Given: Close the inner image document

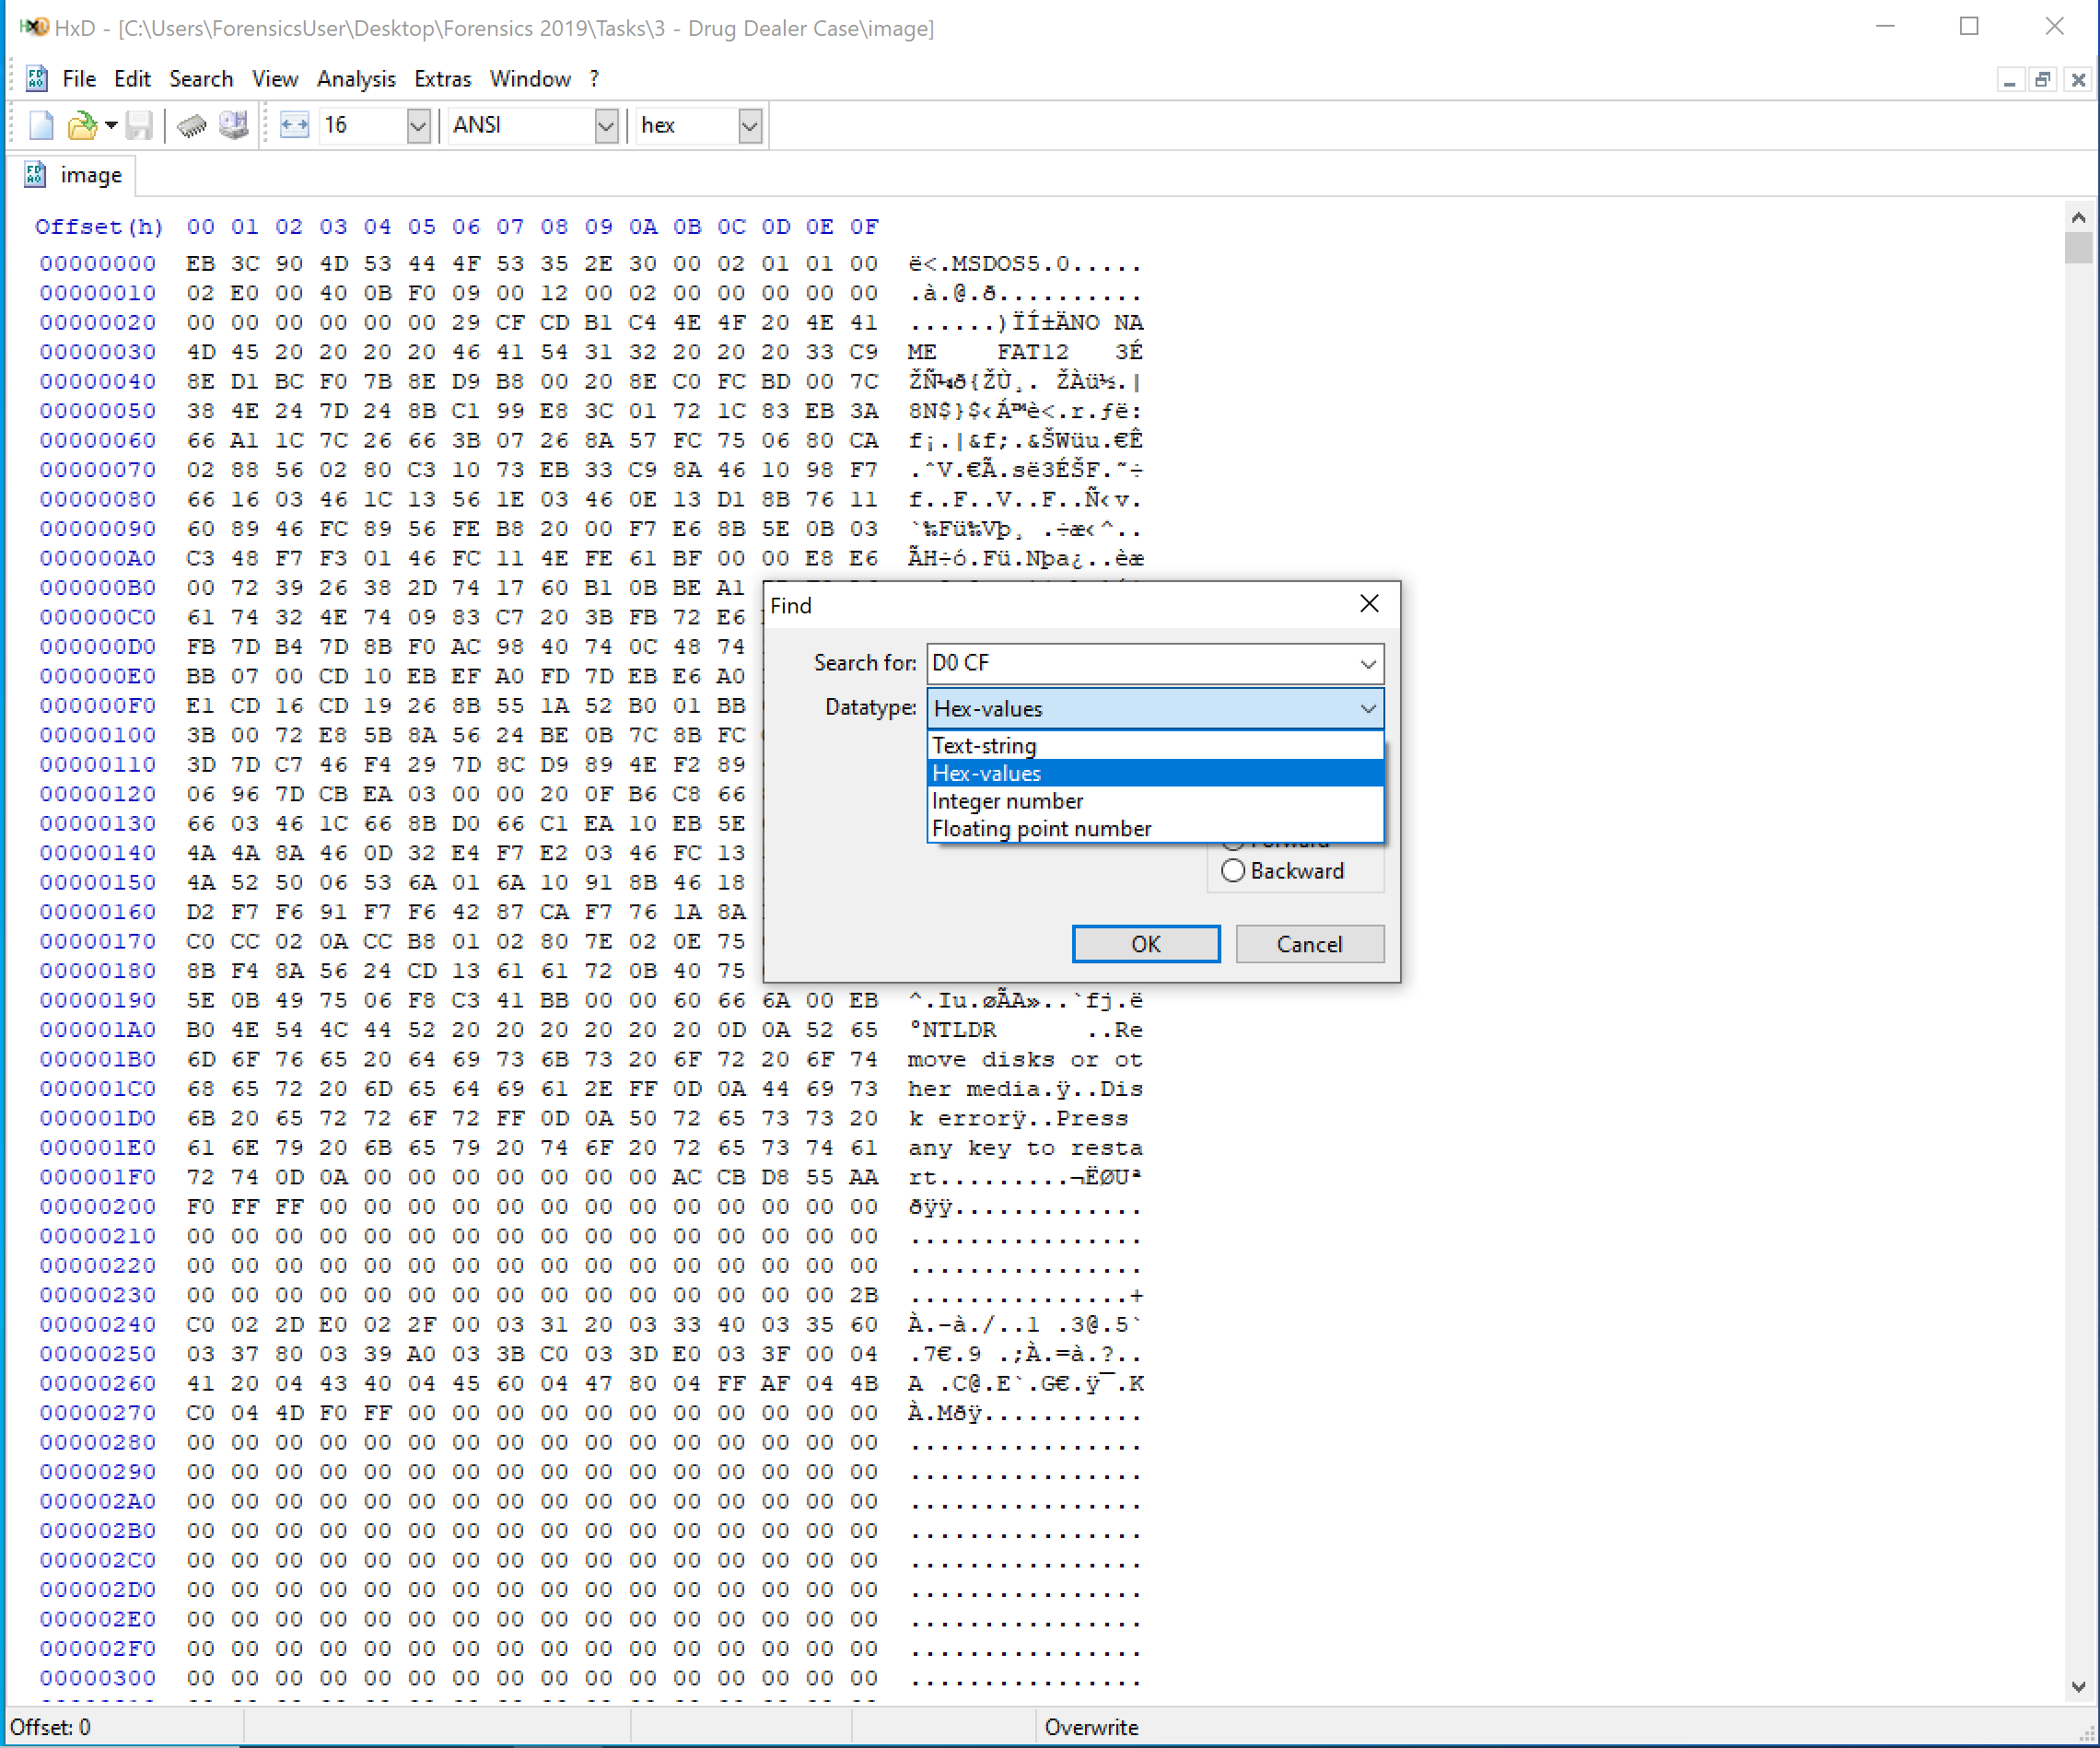Looking at the screenshot, I should 2078,80.
